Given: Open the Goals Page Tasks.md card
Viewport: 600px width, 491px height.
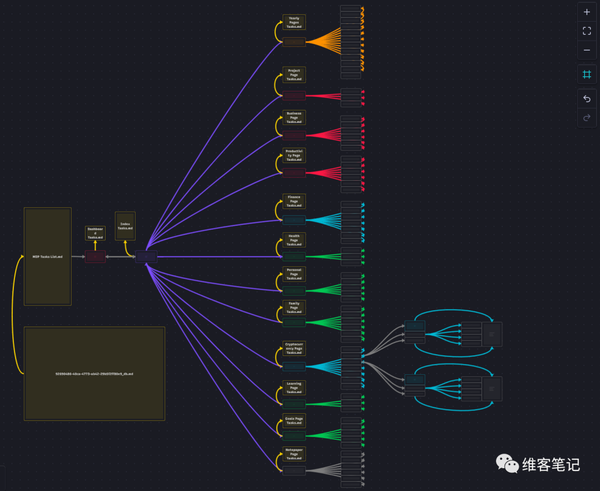Looking at the screenshot, I should tap(294, 421).
